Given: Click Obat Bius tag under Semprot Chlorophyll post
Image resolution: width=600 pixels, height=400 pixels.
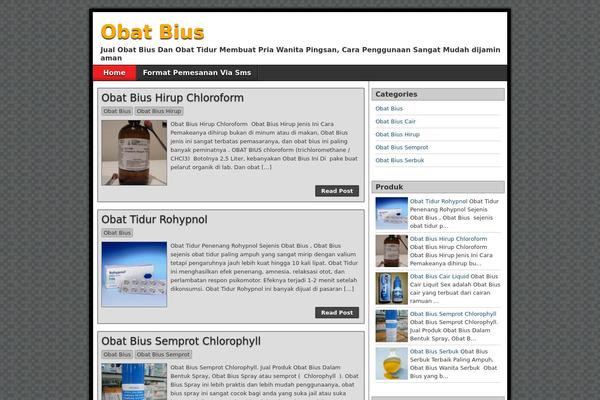Looking at the screenshot, I should click(x=117, y=354).
